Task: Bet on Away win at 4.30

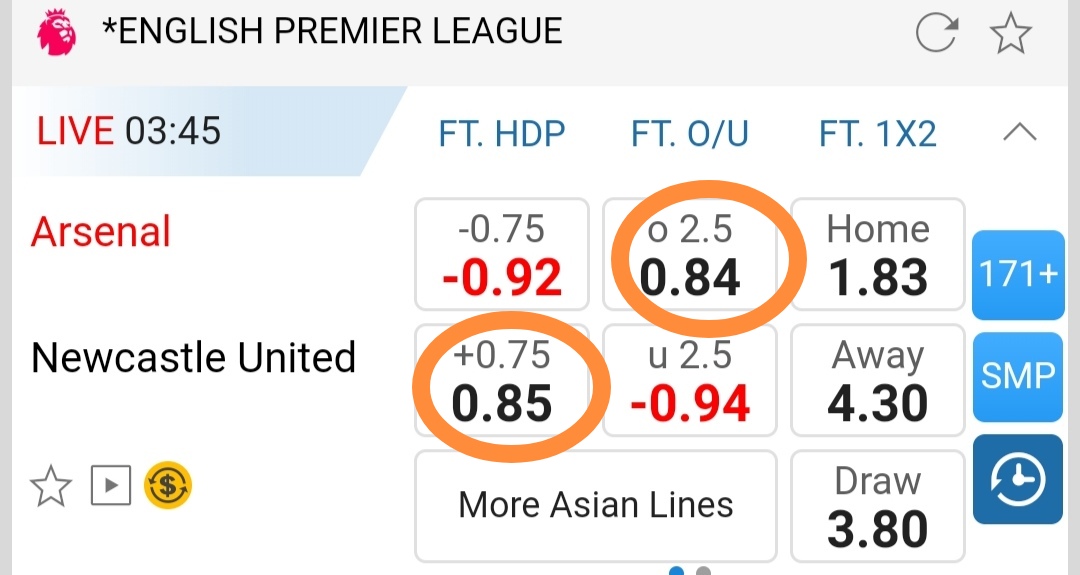Action: pyautogui.click(x=878, y=382)
